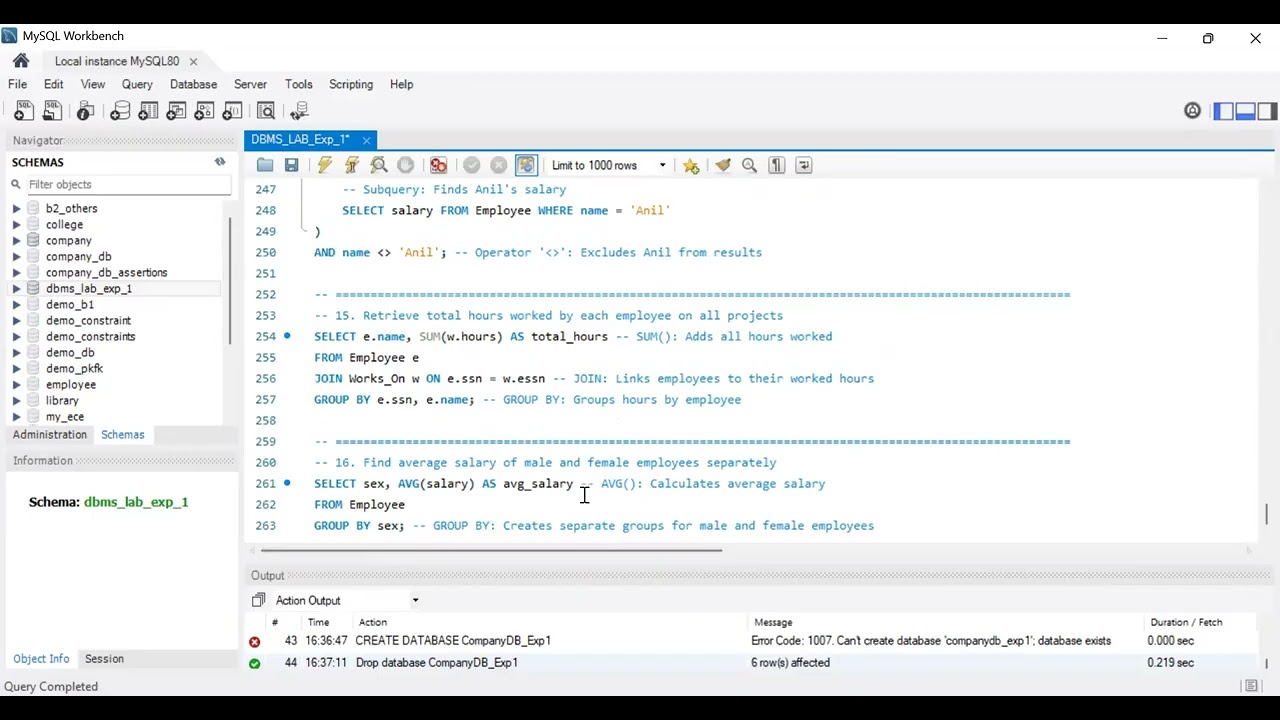Close the Local instance MySQL80 tab

point(193,61)
